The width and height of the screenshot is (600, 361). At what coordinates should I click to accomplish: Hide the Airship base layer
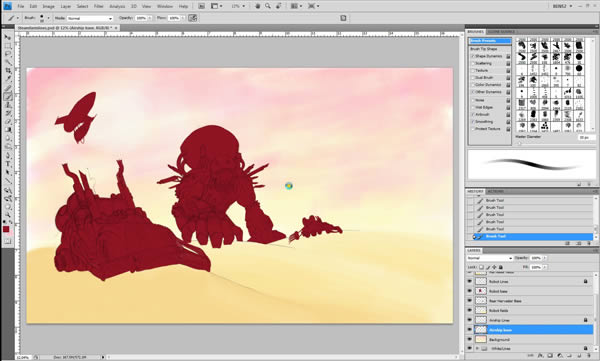[x=470, y=330]
